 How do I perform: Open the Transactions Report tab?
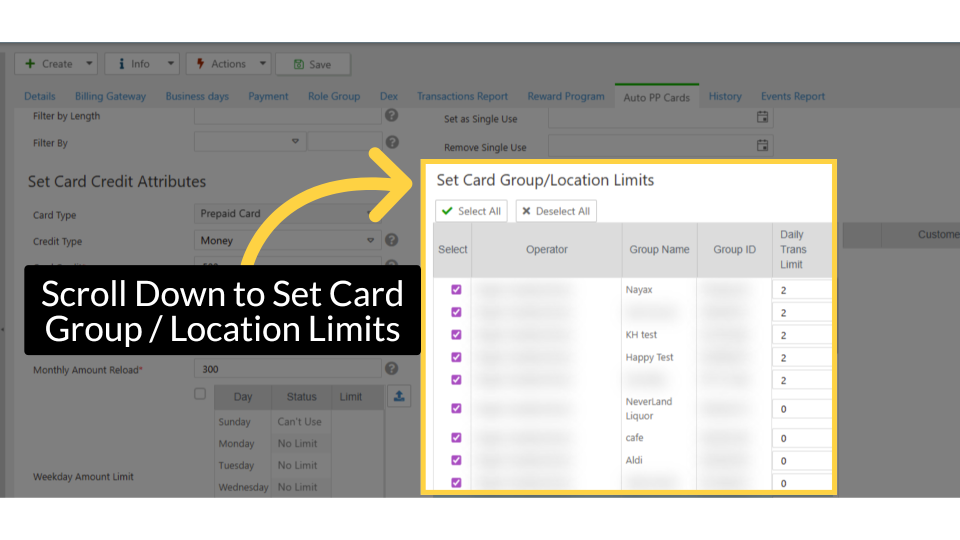462,97
